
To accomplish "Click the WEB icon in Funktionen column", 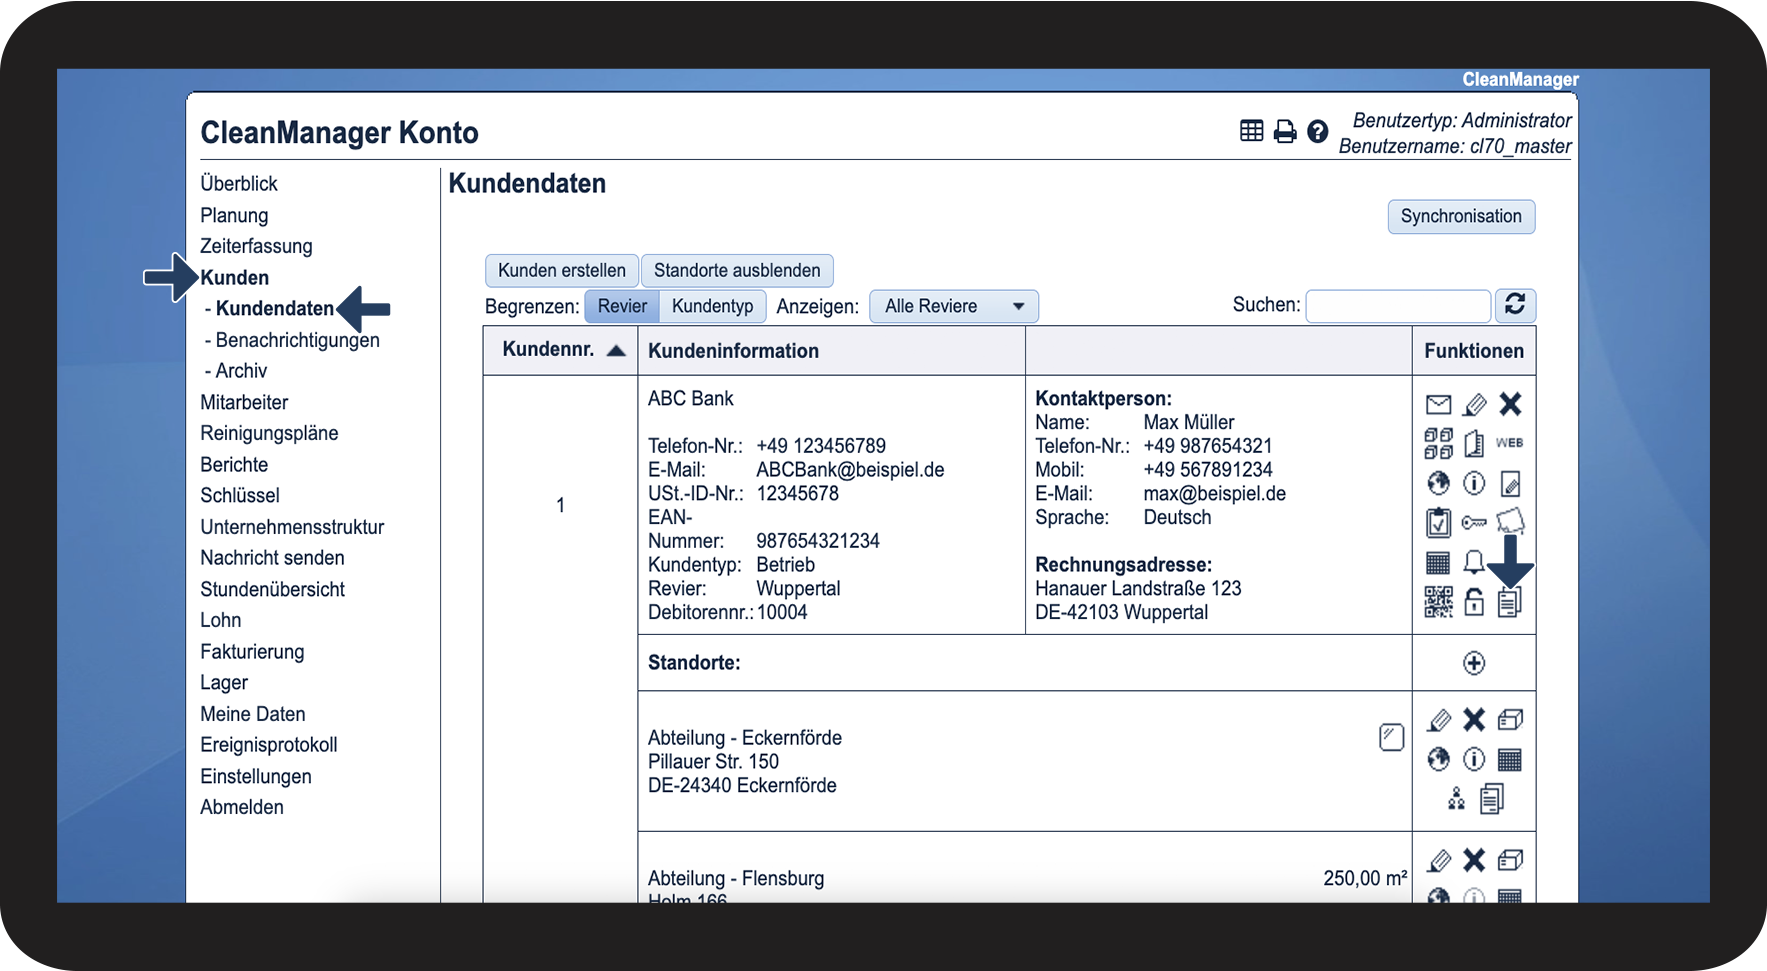I will pyautogui.click(x=1509, y=443).
